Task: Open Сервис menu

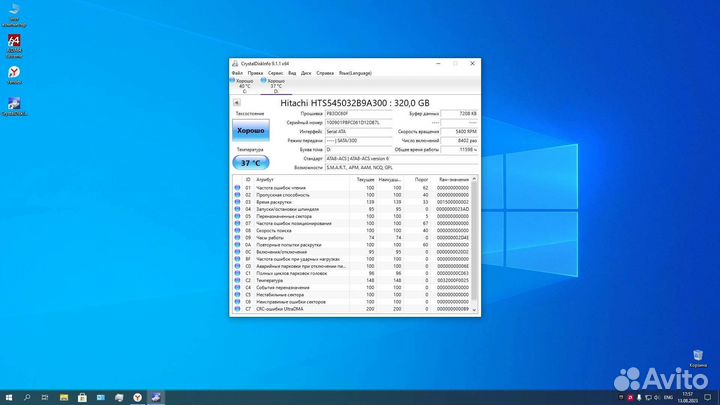Action: [275, 73]
